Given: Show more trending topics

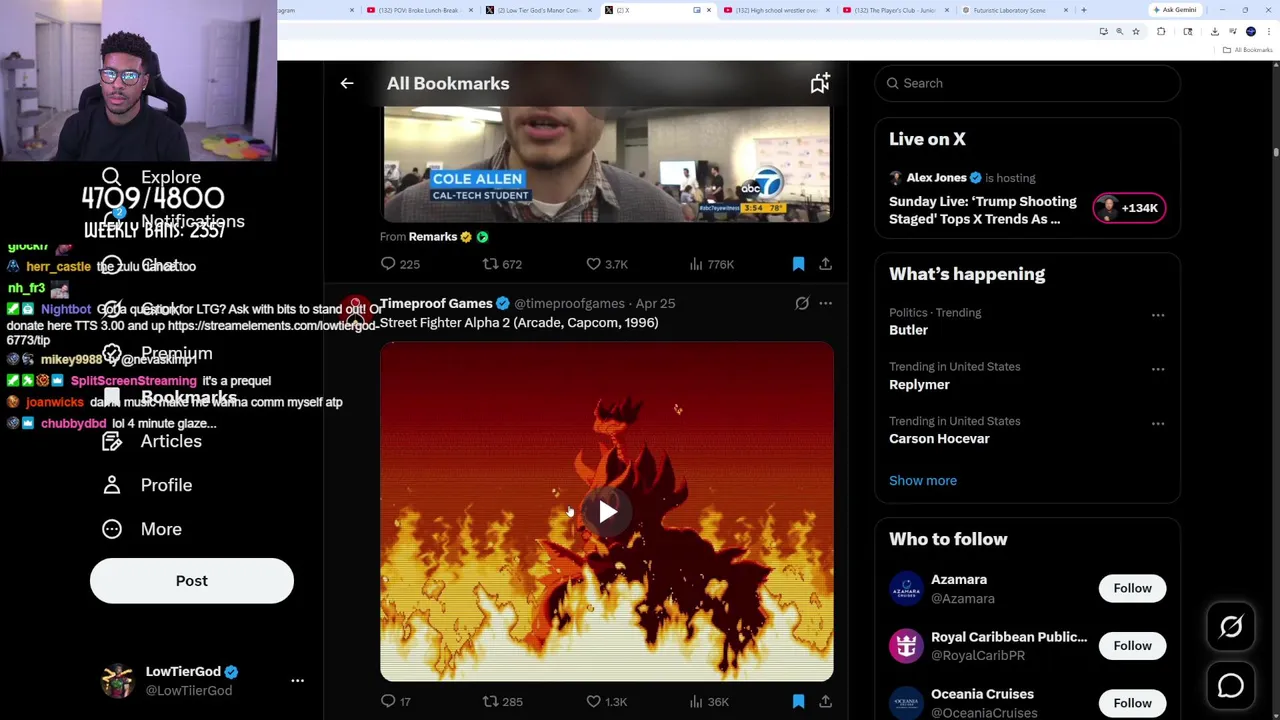Looking at the screenshot, I should 923,481.
